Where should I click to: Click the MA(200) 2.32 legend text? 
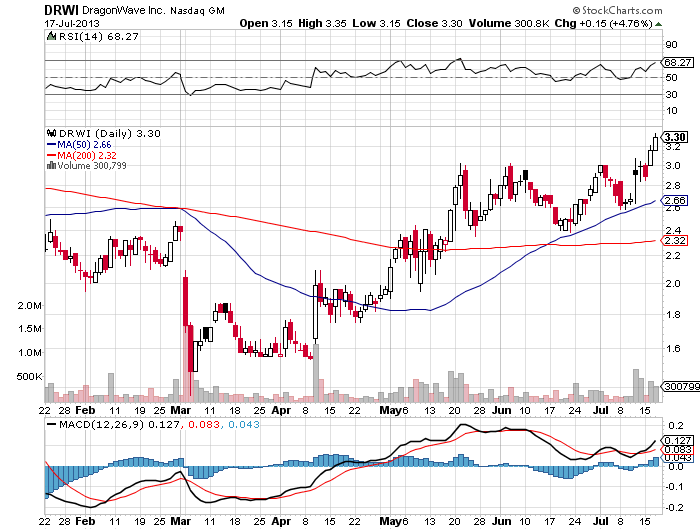(x=87, y=155)
